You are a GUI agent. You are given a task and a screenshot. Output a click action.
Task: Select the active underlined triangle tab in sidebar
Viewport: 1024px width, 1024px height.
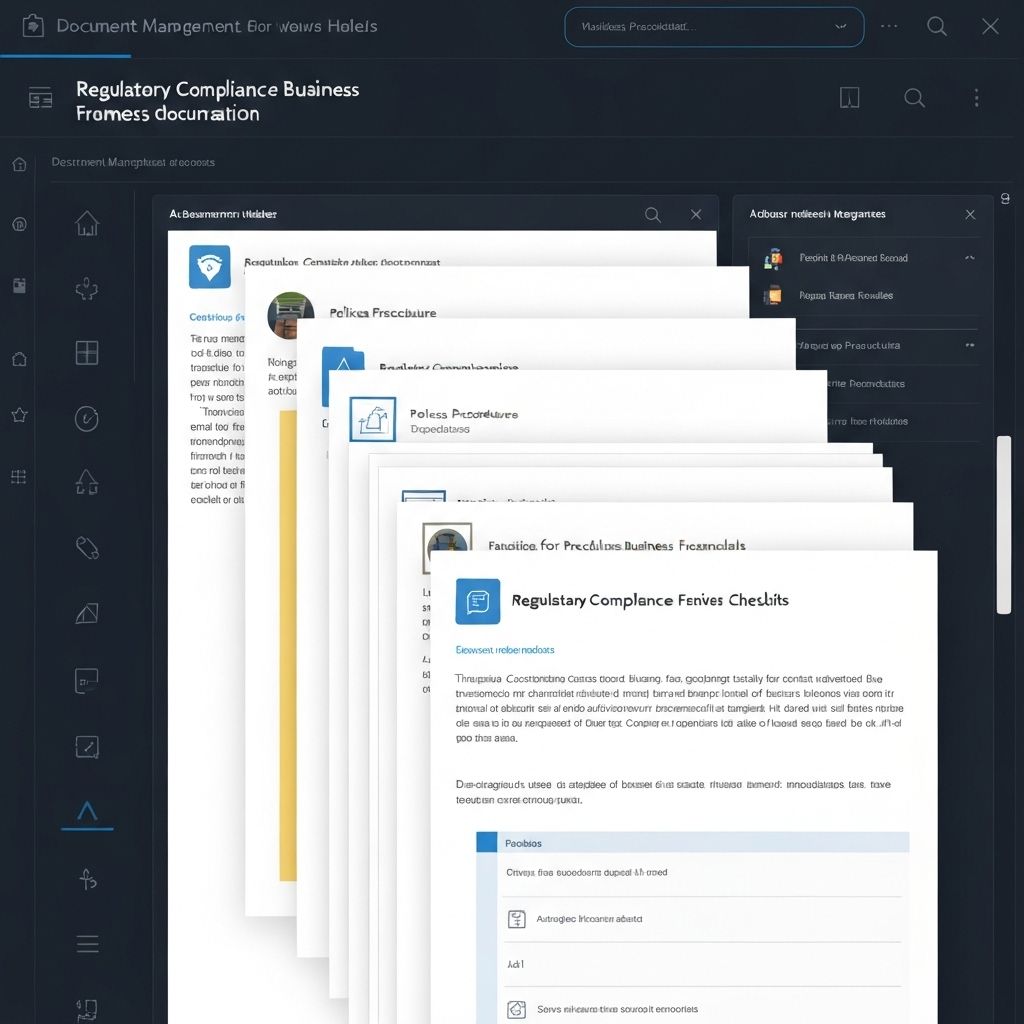[x=87, y=812]
